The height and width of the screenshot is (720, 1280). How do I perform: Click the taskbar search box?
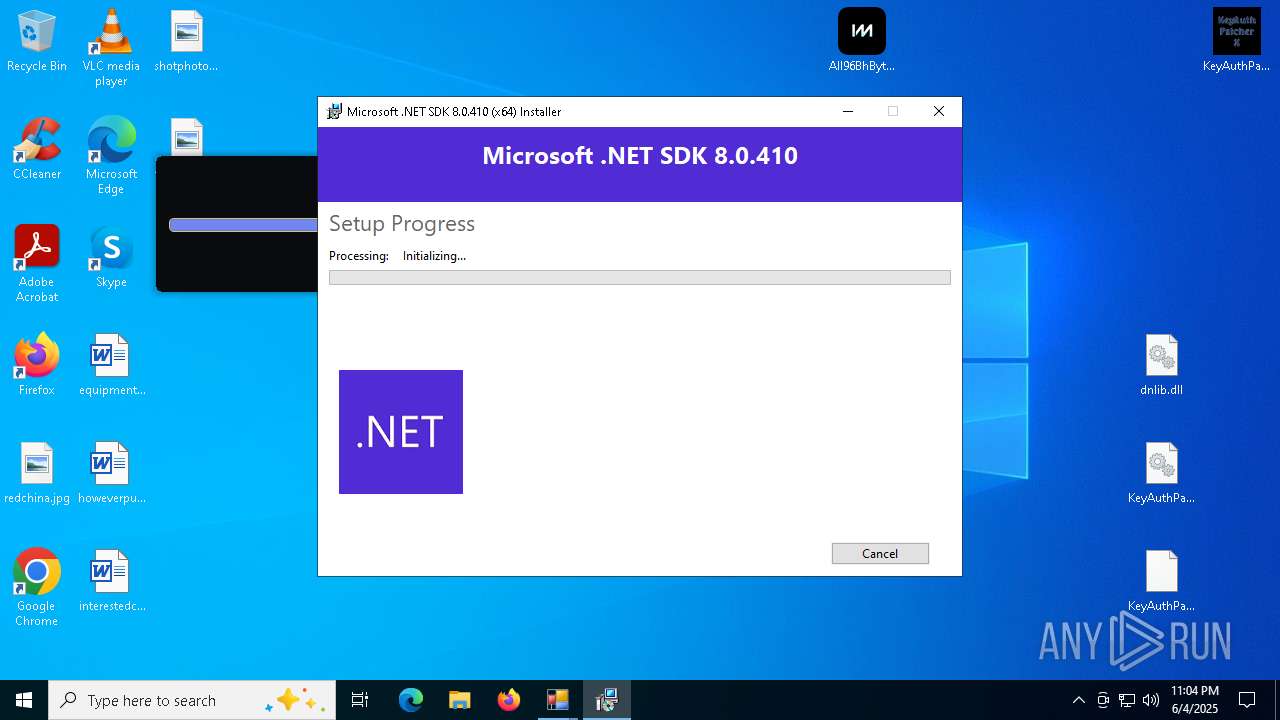point(192,700)
